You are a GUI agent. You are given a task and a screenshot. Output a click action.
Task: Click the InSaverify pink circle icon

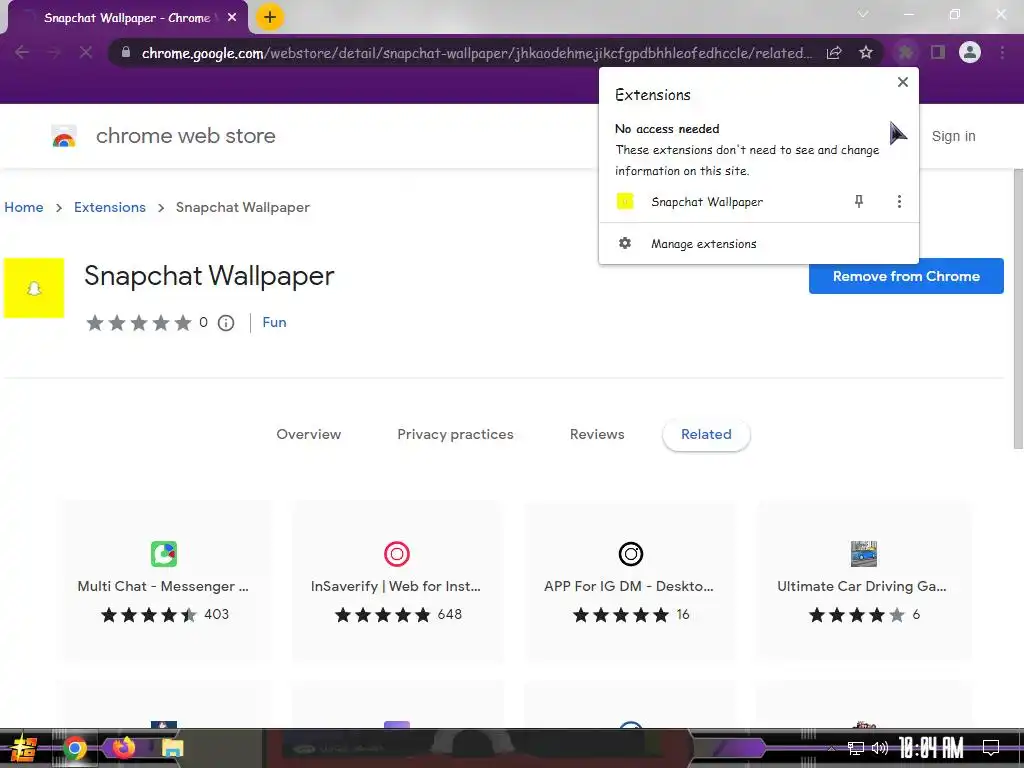pos(396,554)
